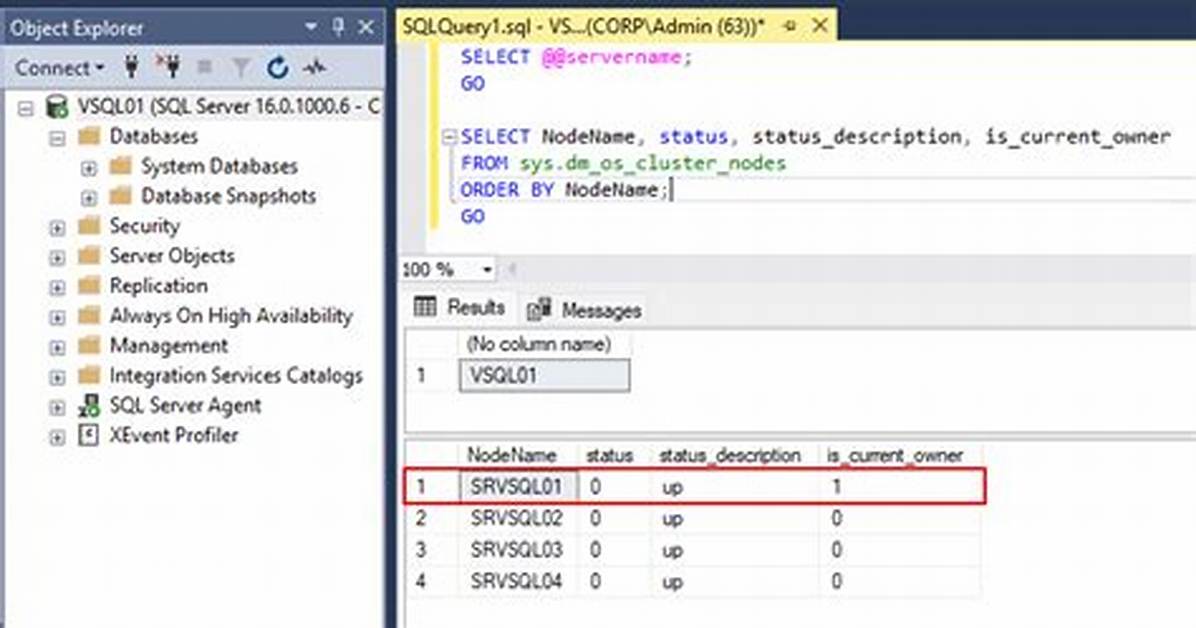Click the sys.dm_os_cluster_nodes text in query
The width and height of the screenshot is (1196, 628).
(653, 163)
